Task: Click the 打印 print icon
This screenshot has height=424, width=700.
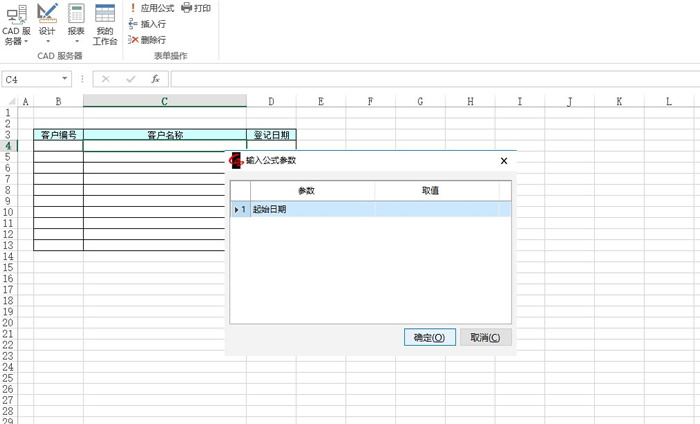Action: point(187,8)
